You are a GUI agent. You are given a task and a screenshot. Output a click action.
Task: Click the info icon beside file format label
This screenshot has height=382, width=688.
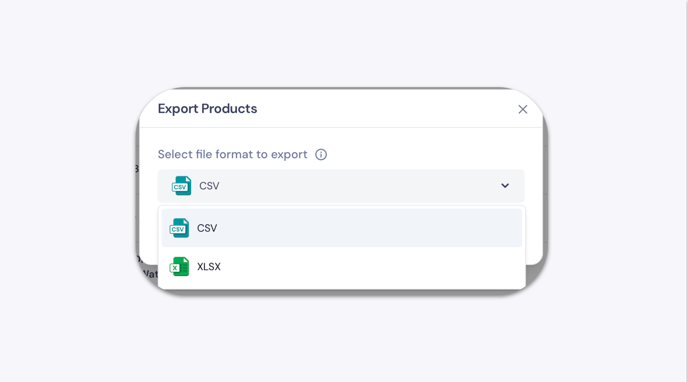(x=321, y=154)
